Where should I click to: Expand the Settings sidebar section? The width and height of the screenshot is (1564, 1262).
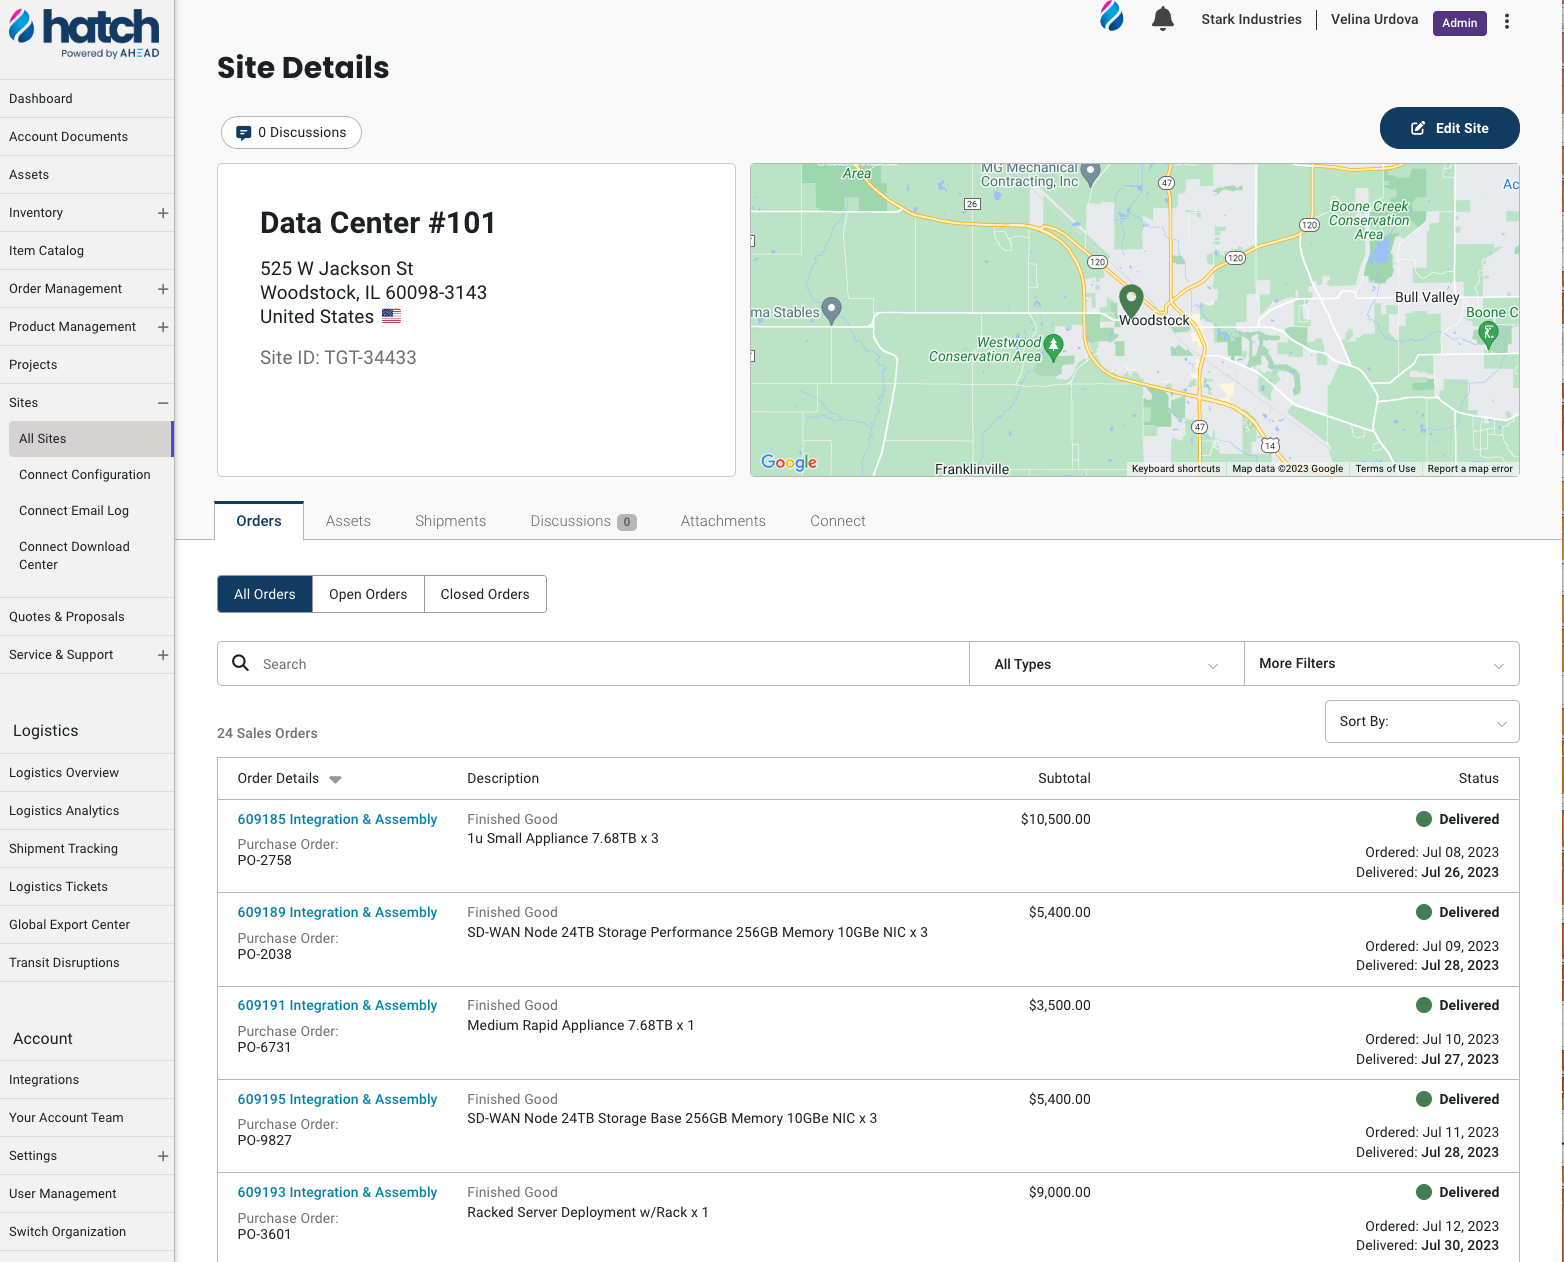163,1156
